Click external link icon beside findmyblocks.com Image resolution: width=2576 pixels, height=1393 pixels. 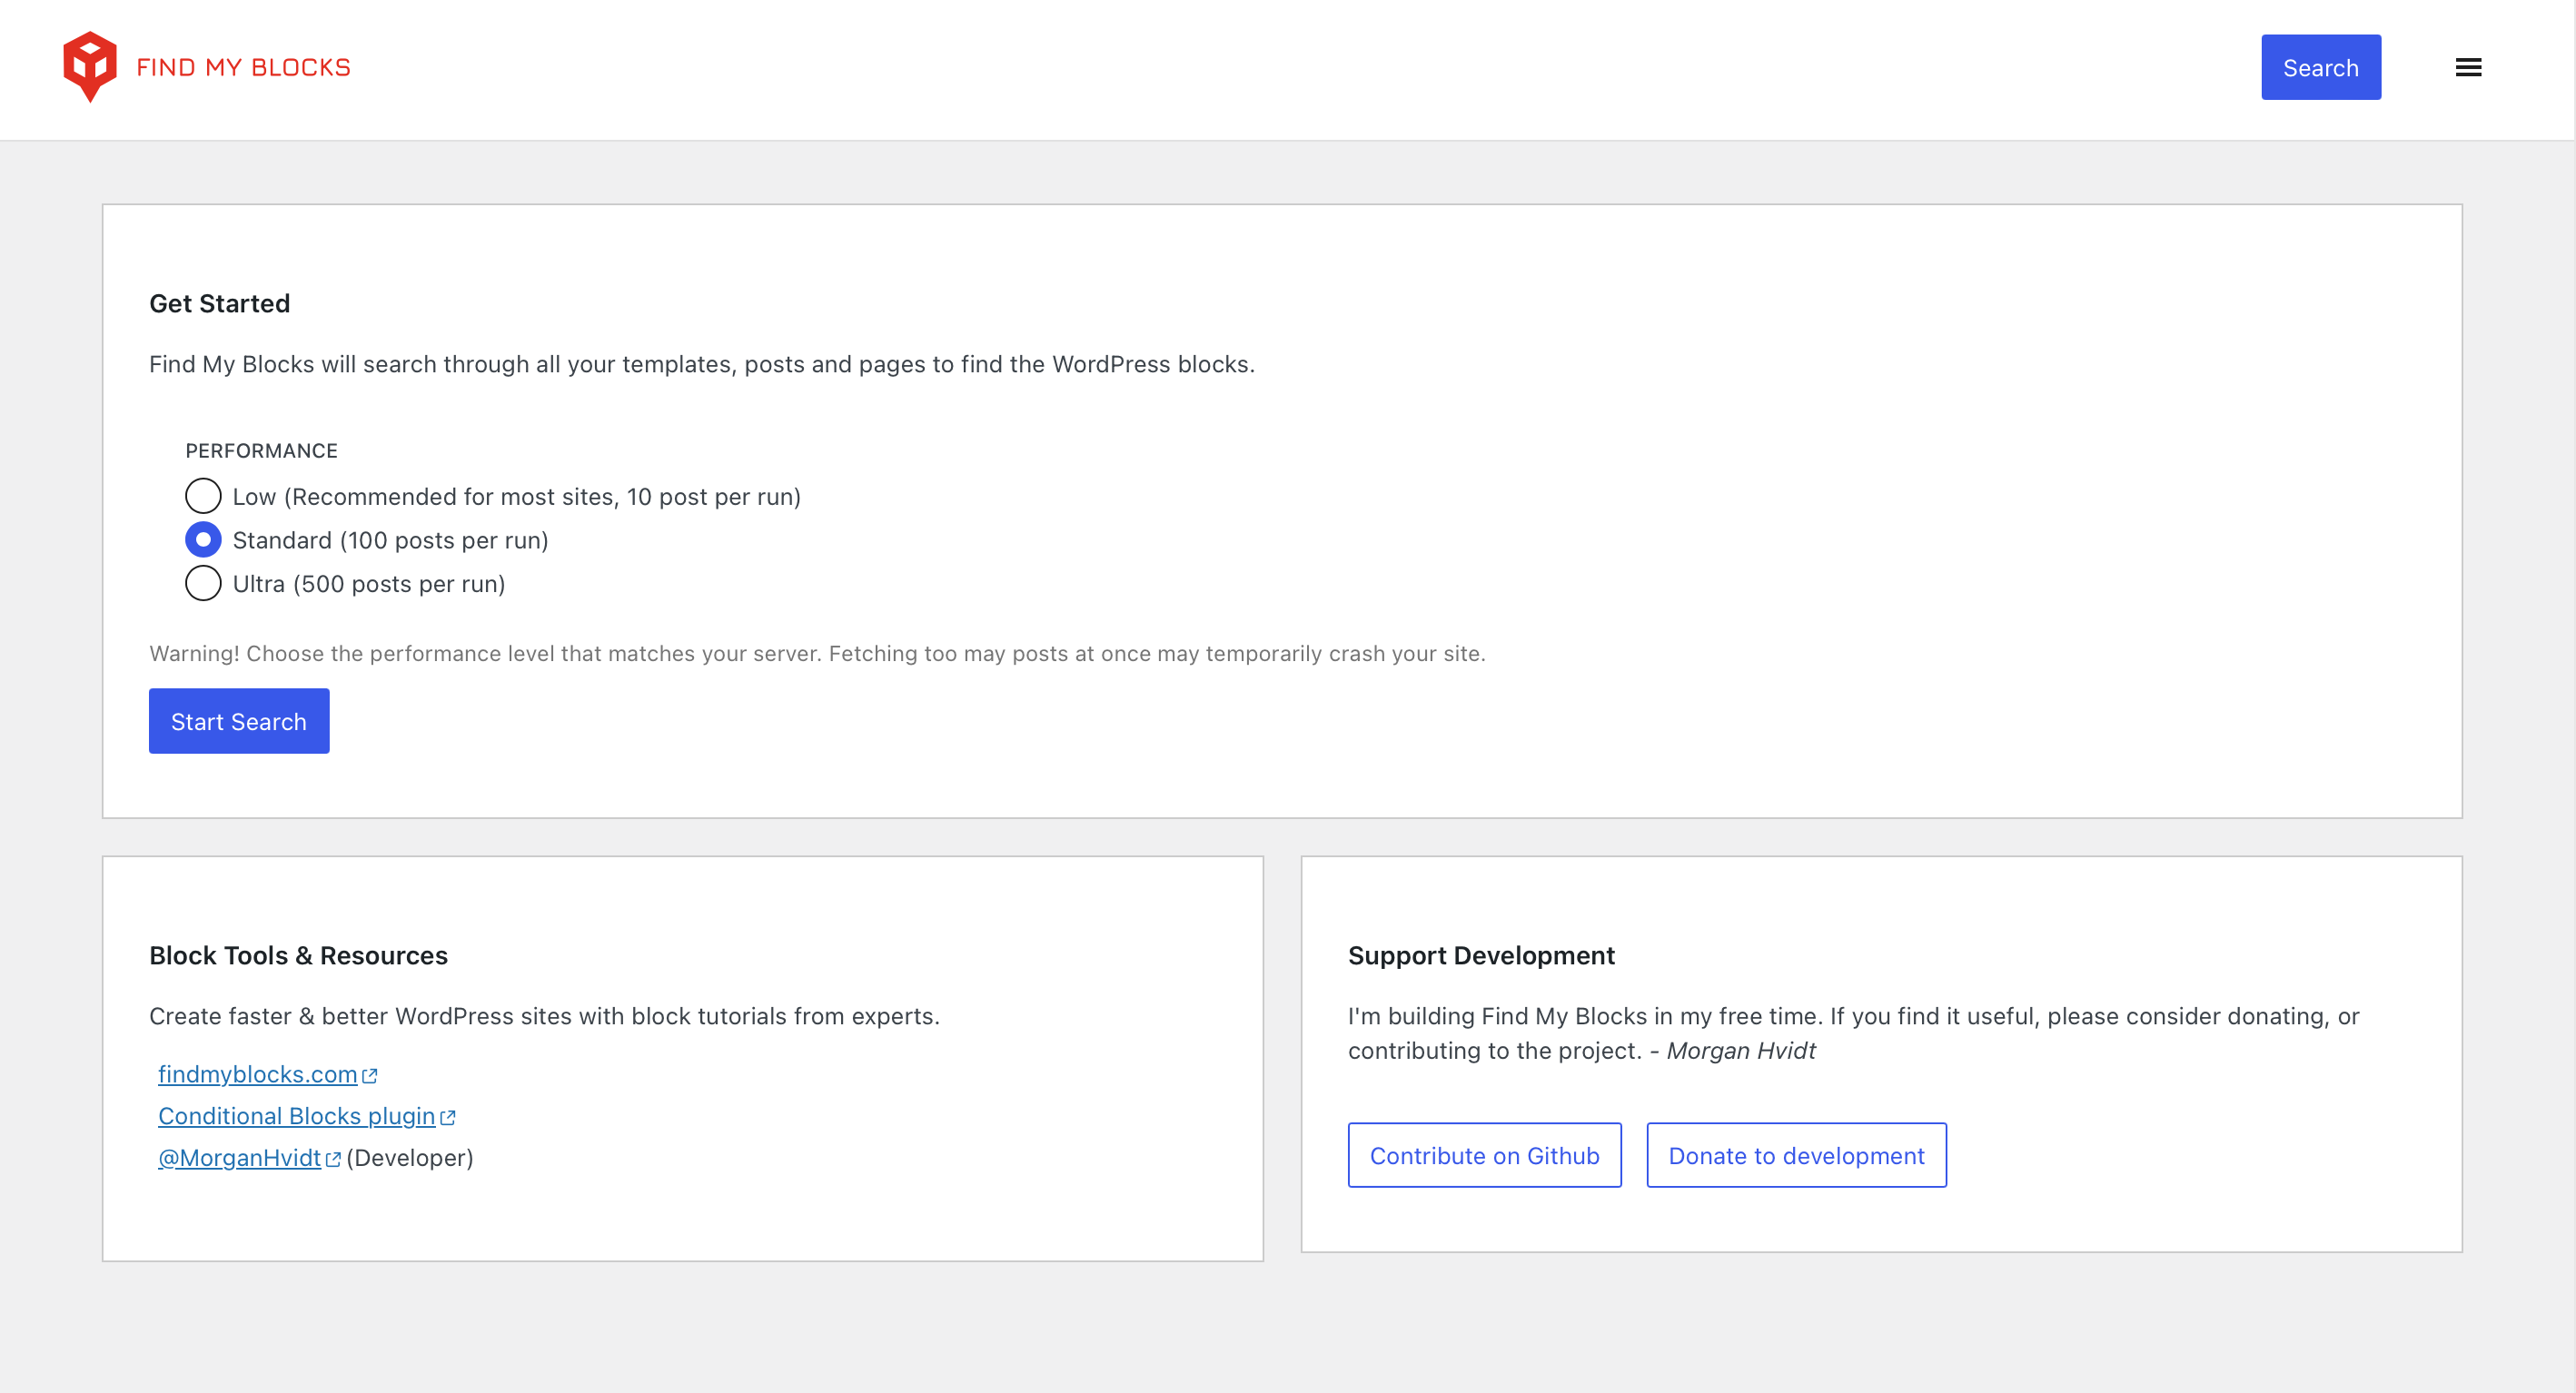point(370,1076)
